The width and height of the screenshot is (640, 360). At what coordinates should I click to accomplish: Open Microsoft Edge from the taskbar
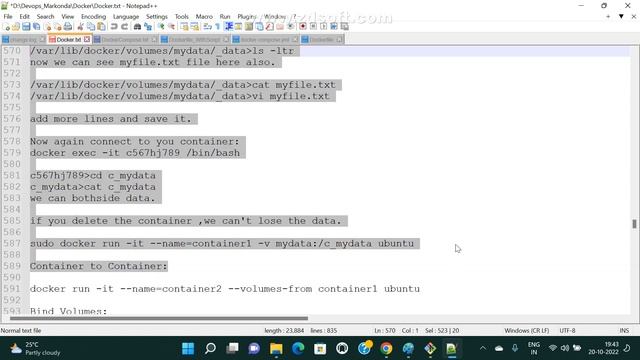pyautogui.click(x=298, y=349)
